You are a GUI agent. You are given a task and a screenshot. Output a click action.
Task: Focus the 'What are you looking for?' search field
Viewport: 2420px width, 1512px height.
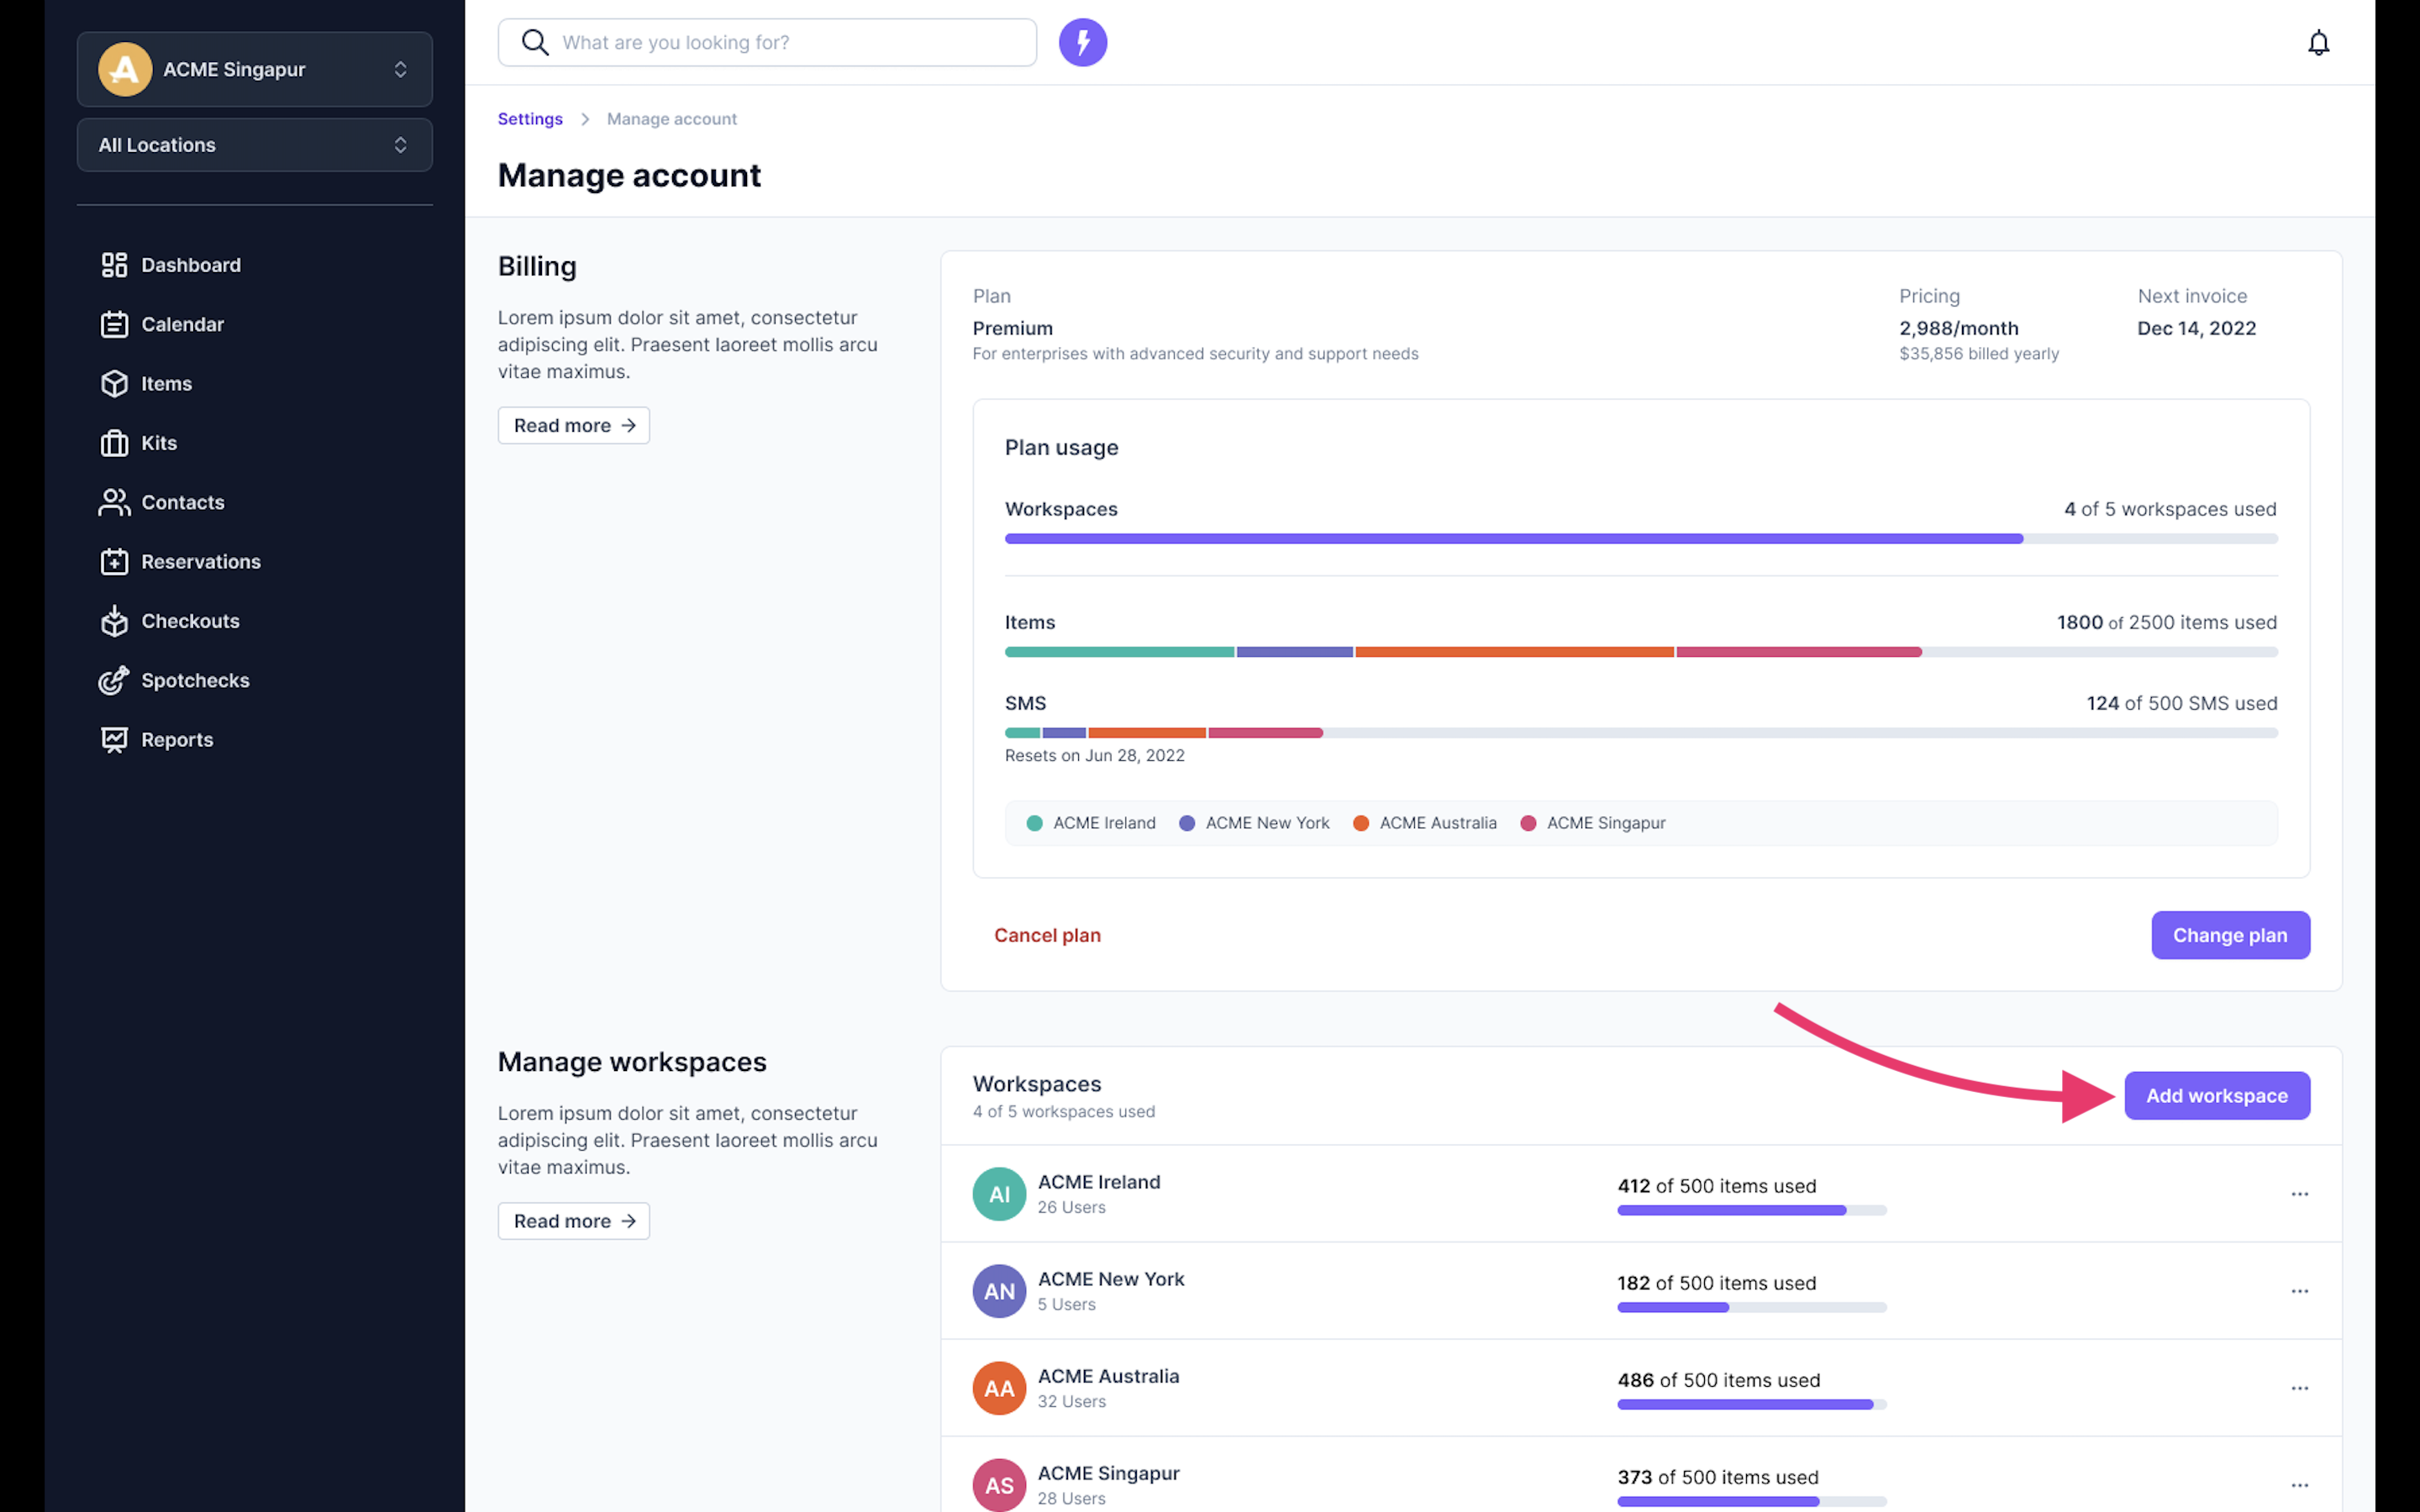pyautogui.click(x=767, y=42)
